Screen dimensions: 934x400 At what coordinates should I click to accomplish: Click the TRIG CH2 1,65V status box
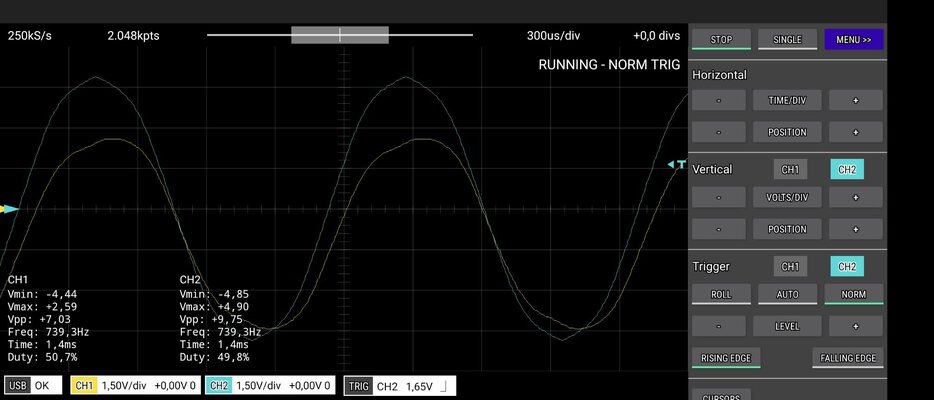point(400,386)
